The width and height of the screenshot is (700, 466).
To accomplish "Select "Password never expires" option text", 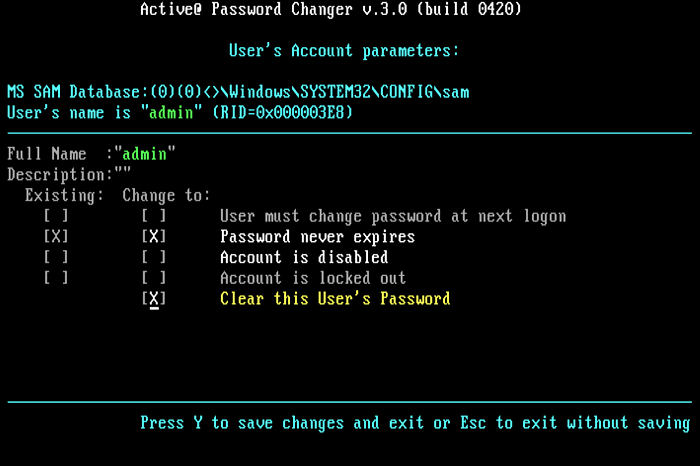I will click(317, 237).
